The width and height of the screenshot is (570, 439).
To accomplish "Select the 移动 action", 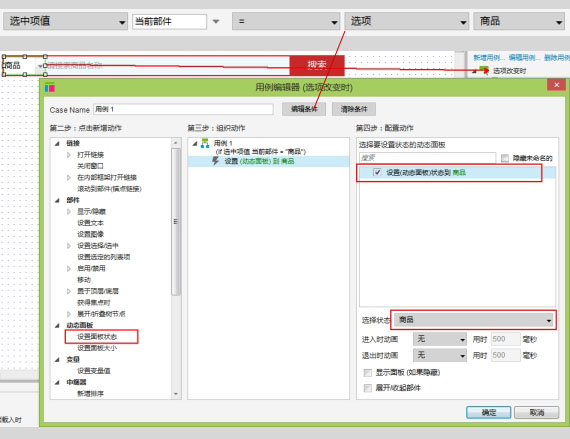I will coord(84,280).
